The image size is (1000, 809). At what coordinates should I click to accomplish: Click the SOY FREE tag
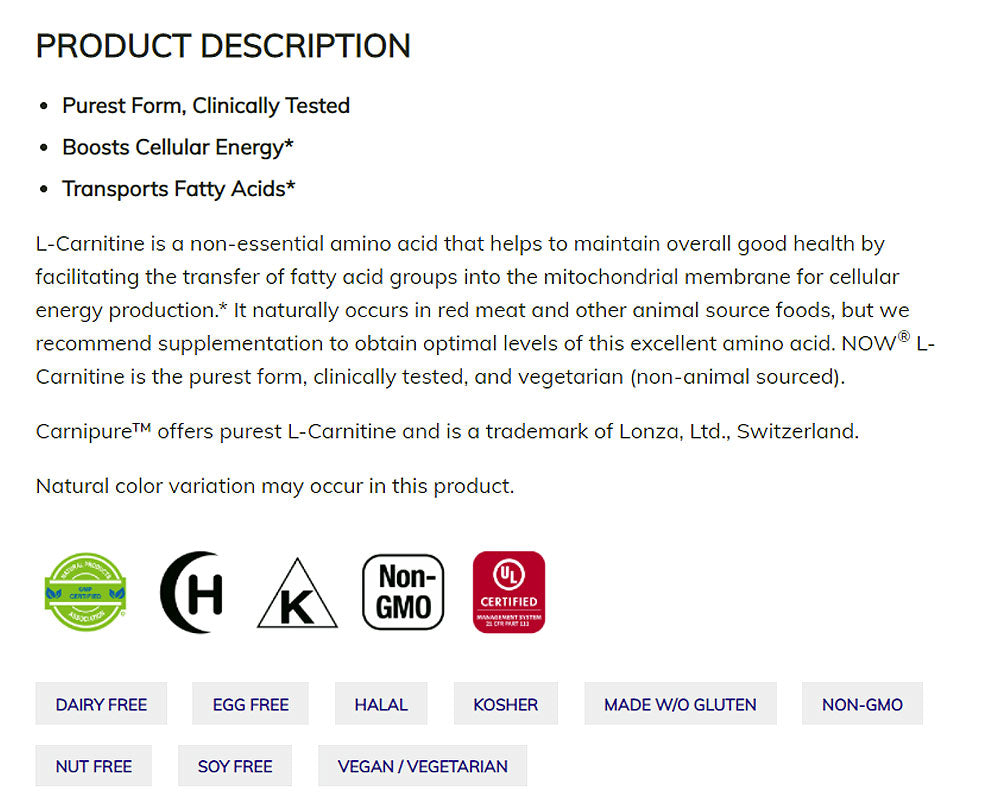[x=235, y=766]
